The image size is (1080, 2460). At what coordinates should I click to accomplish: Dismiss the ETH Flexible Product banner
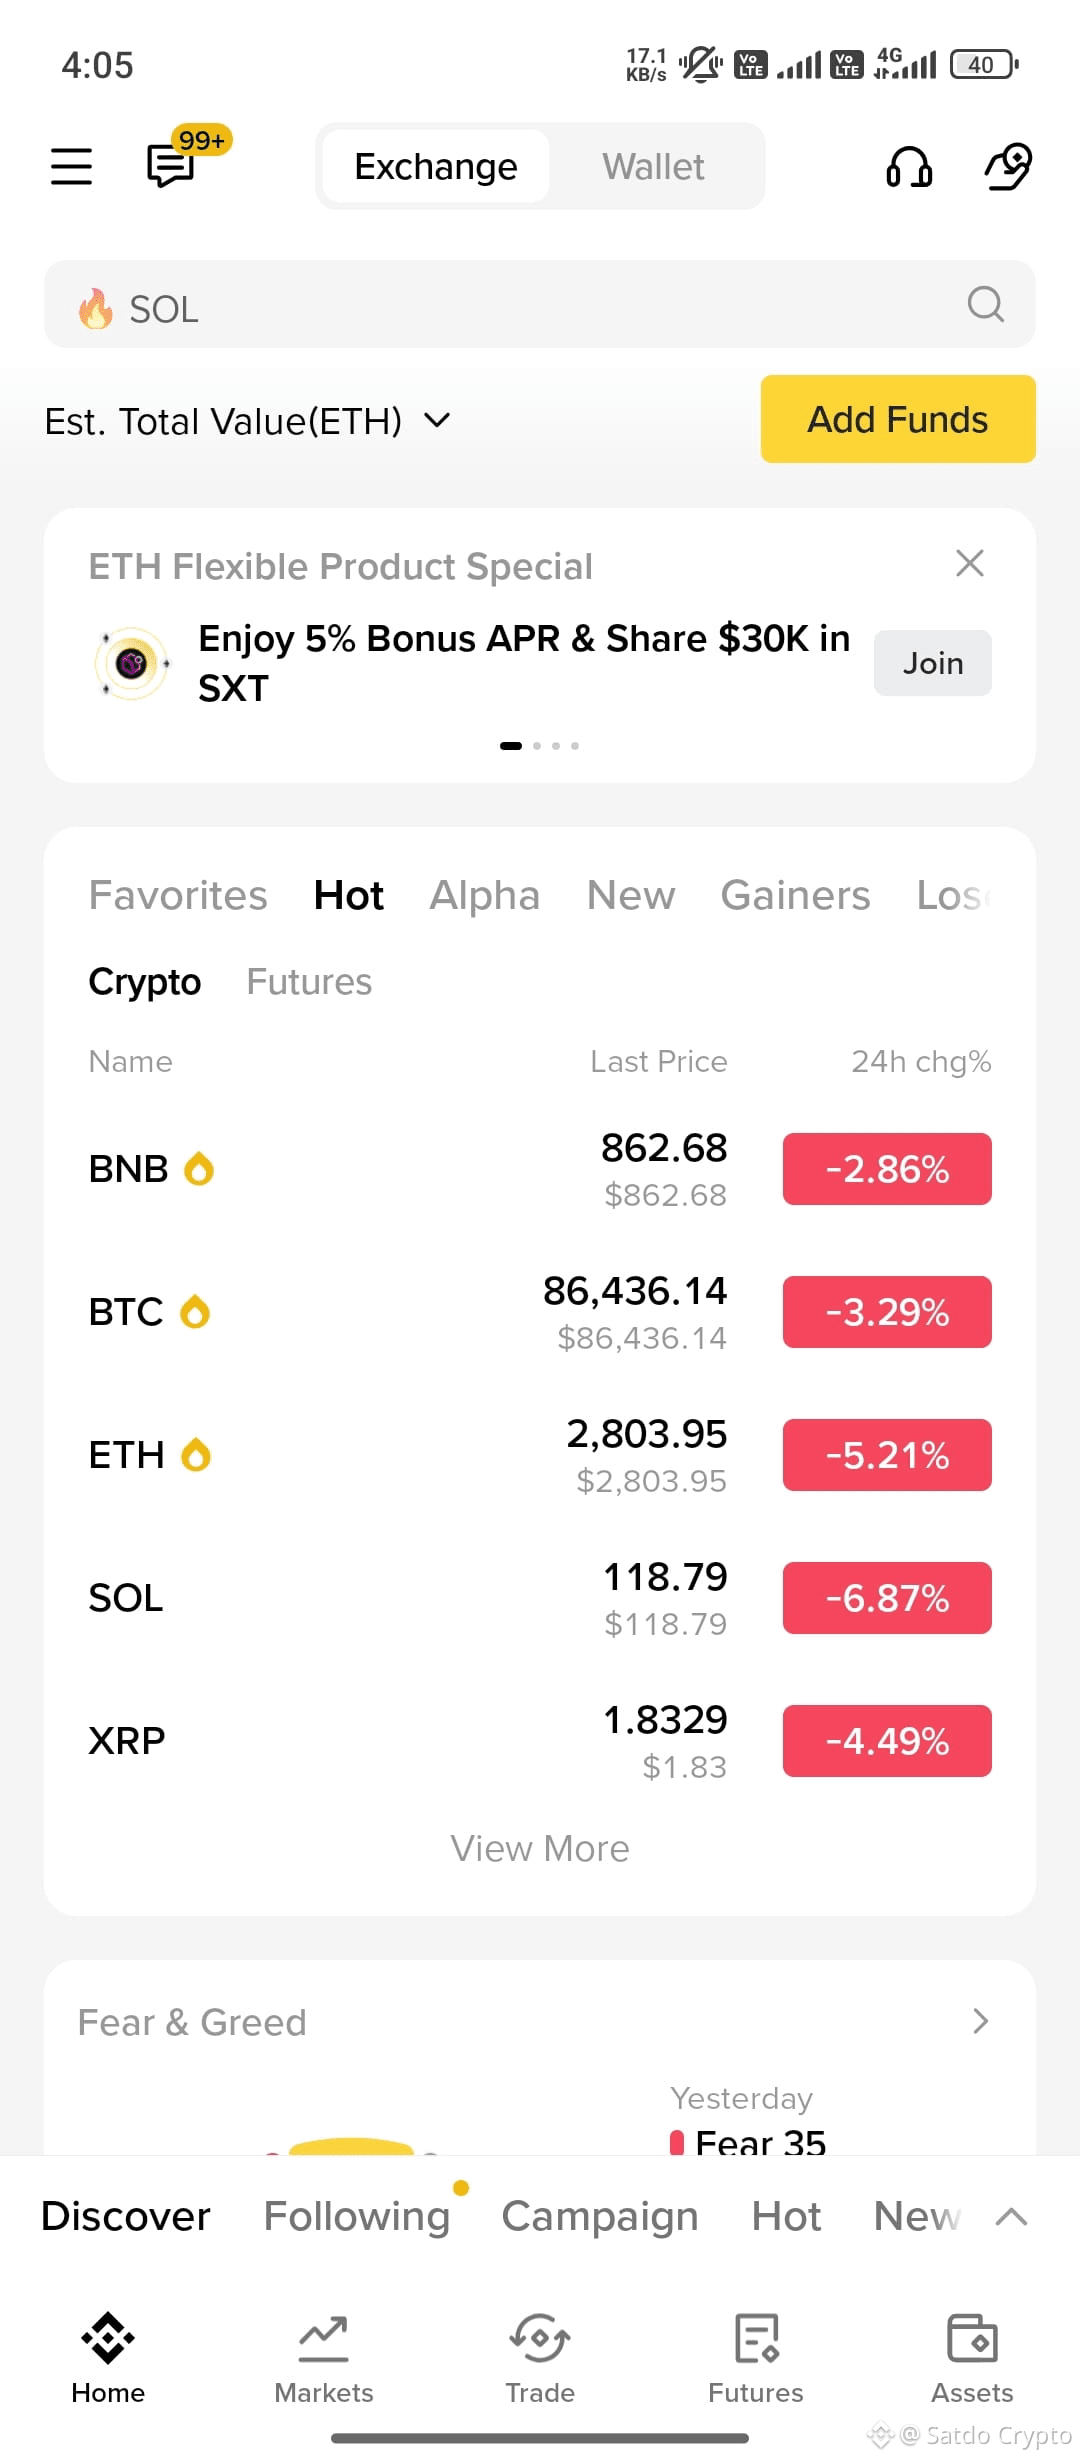click(970, 563)
